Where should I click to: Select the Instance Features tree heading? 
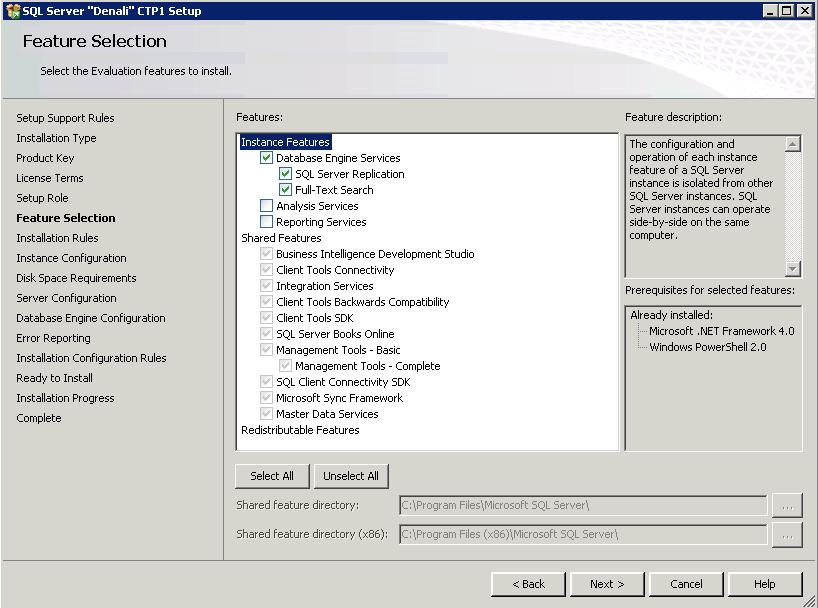coord(285,142)
